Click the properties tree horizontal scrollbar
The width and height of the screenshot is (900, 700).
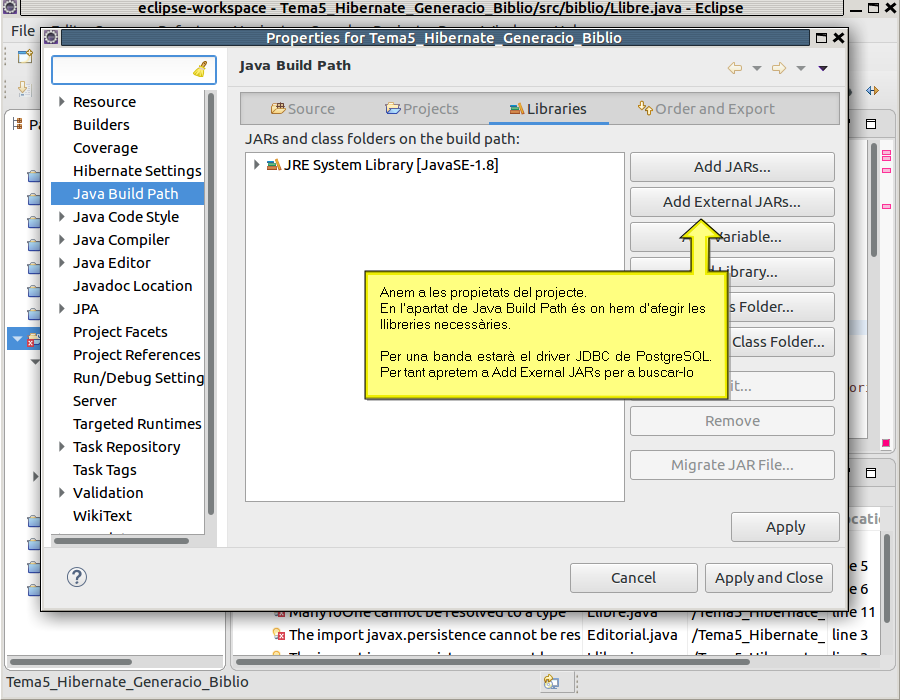coord(121,540)
